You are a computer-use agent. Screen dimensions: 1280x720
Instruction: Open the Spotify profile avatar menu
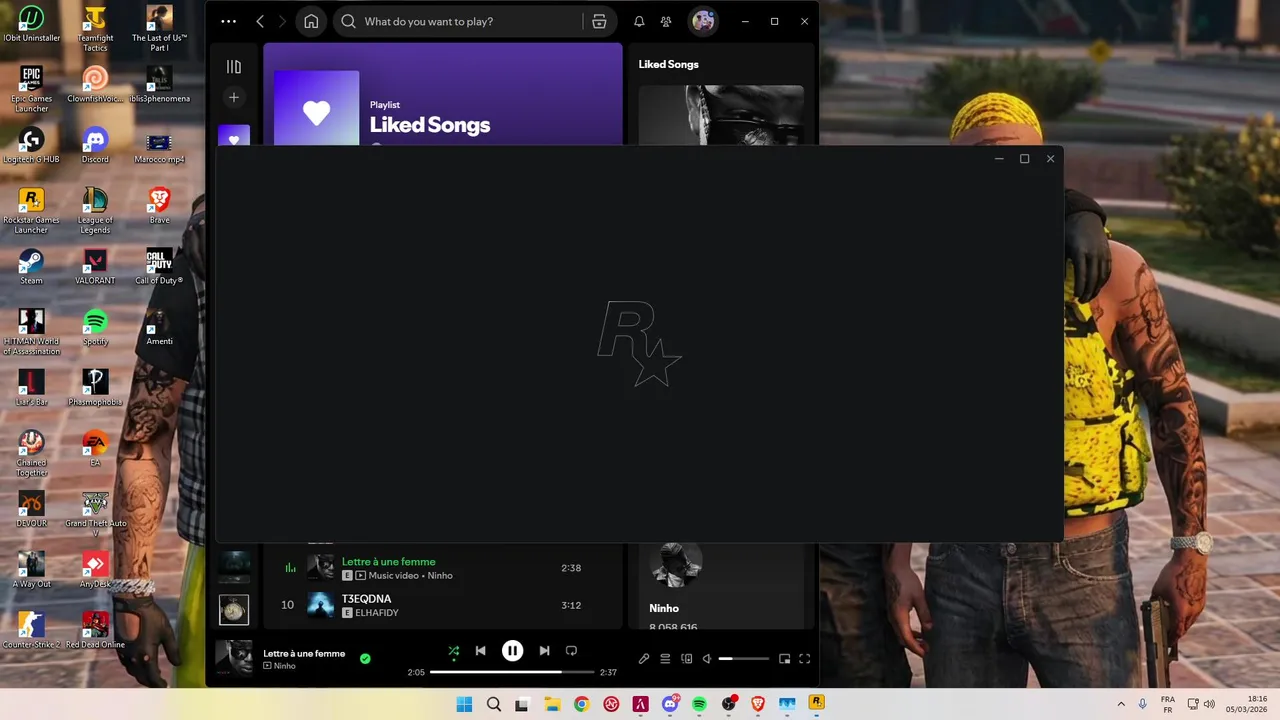pos(703,21)
